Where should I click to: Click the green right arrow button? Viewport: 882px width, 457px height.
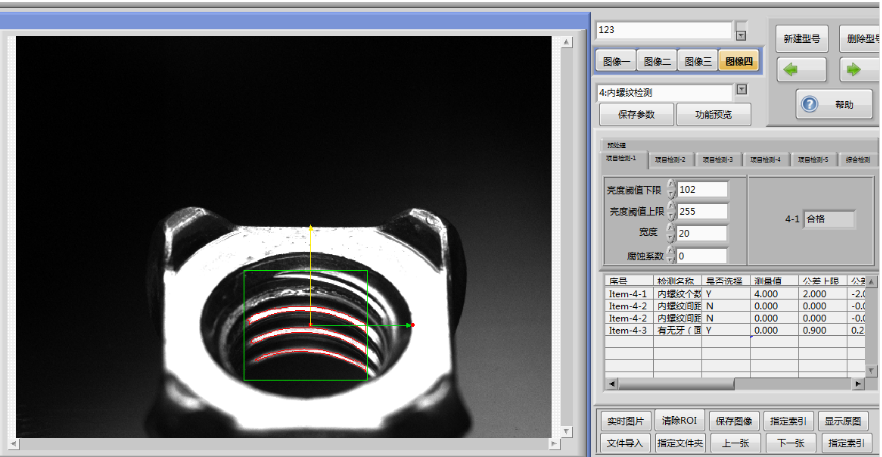click(853, 70)
